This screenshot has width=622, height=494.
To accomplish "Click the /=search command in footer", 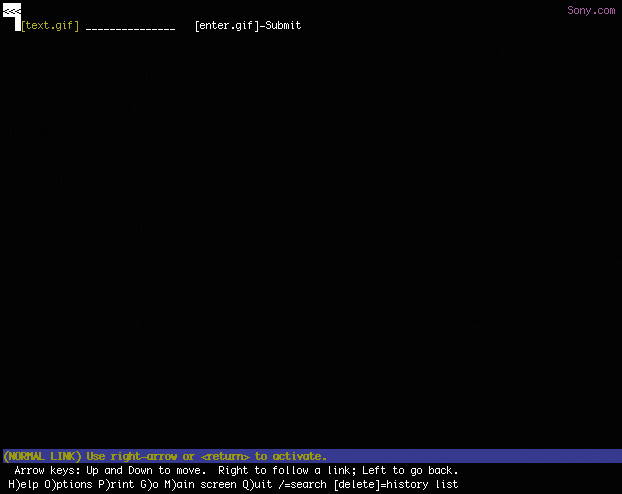I will click(302, 484).
